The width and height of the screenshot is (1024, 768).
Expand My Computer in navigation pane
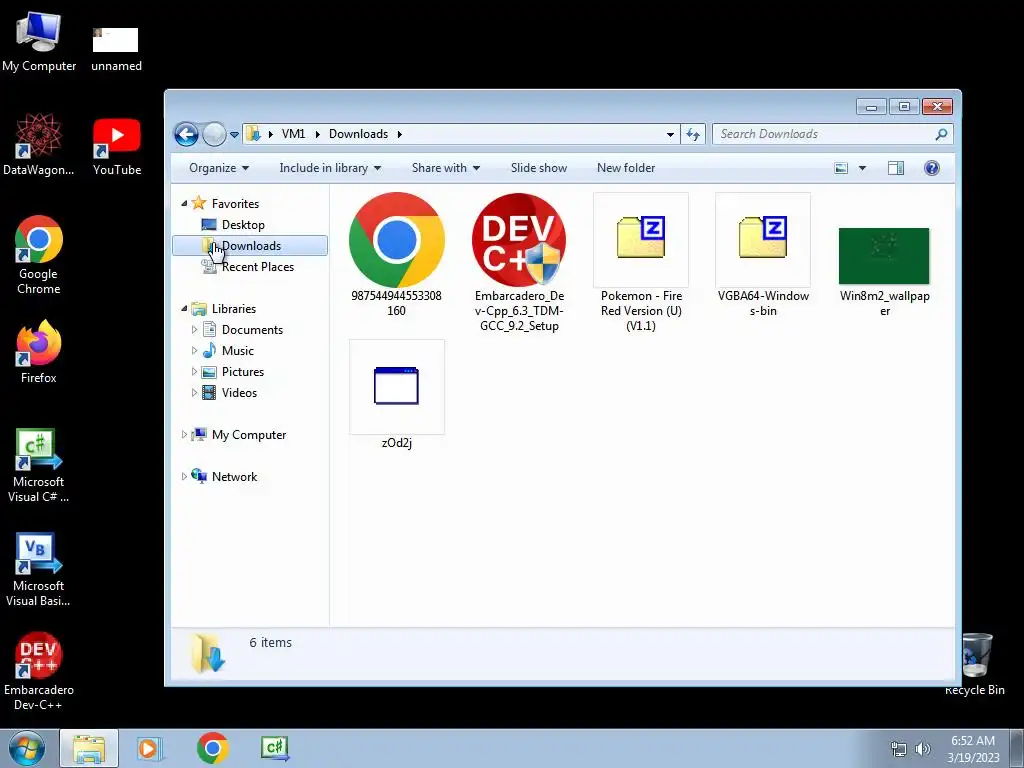[184, 434]
